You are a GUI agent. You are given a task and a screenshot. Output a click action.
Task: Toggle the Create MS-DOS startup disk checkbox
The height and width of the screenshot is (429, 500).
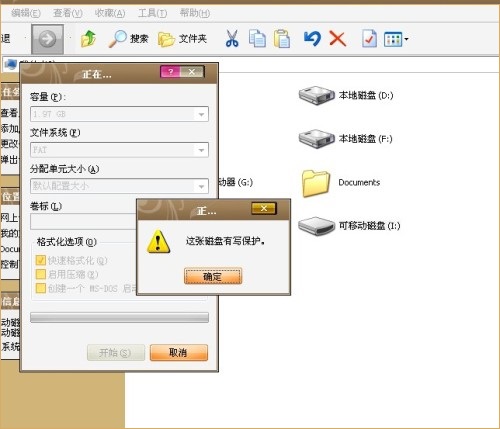pos(40,288)
